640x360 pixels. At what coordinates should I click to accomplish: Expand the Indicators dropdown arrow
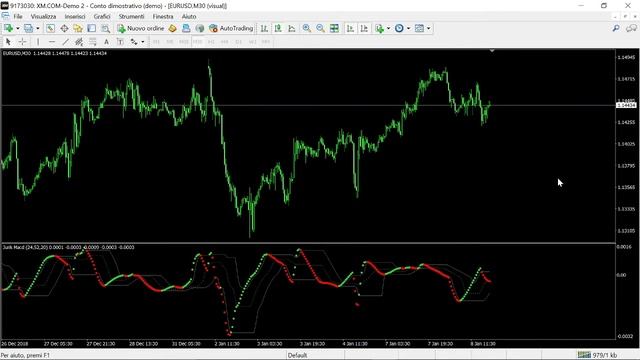(388, 28)
